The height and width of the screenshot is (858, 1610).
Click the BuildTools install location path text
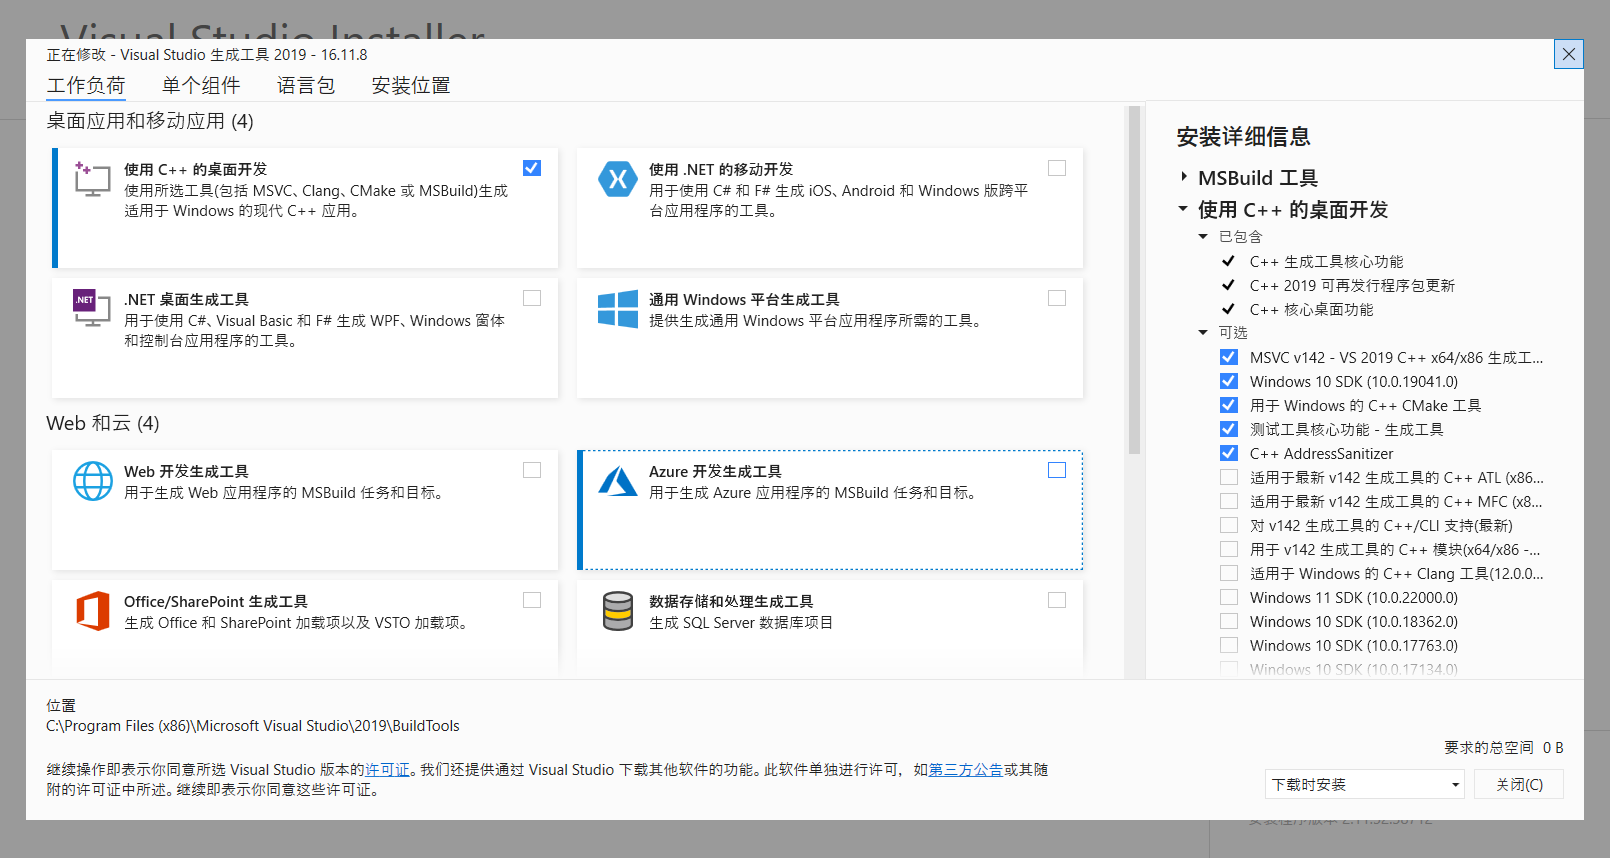[253, 726]
